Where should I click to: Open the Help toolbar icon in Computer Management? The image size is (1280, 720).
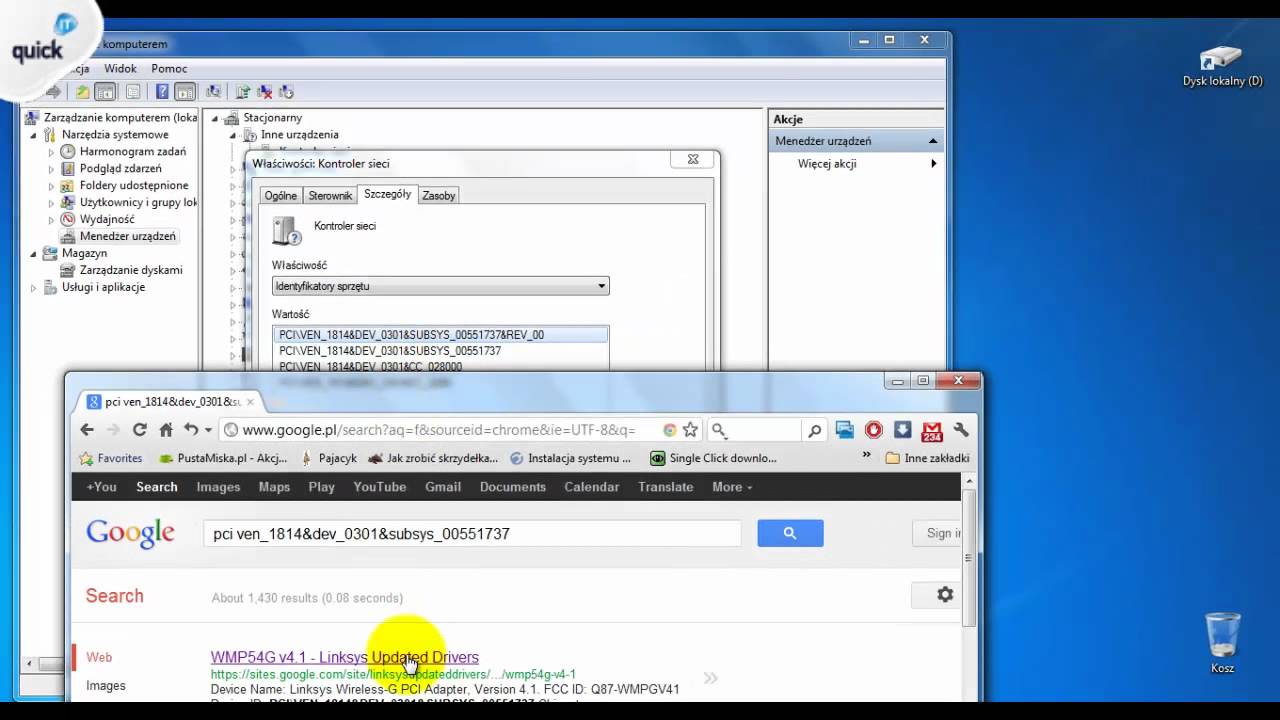pos(162,92)
